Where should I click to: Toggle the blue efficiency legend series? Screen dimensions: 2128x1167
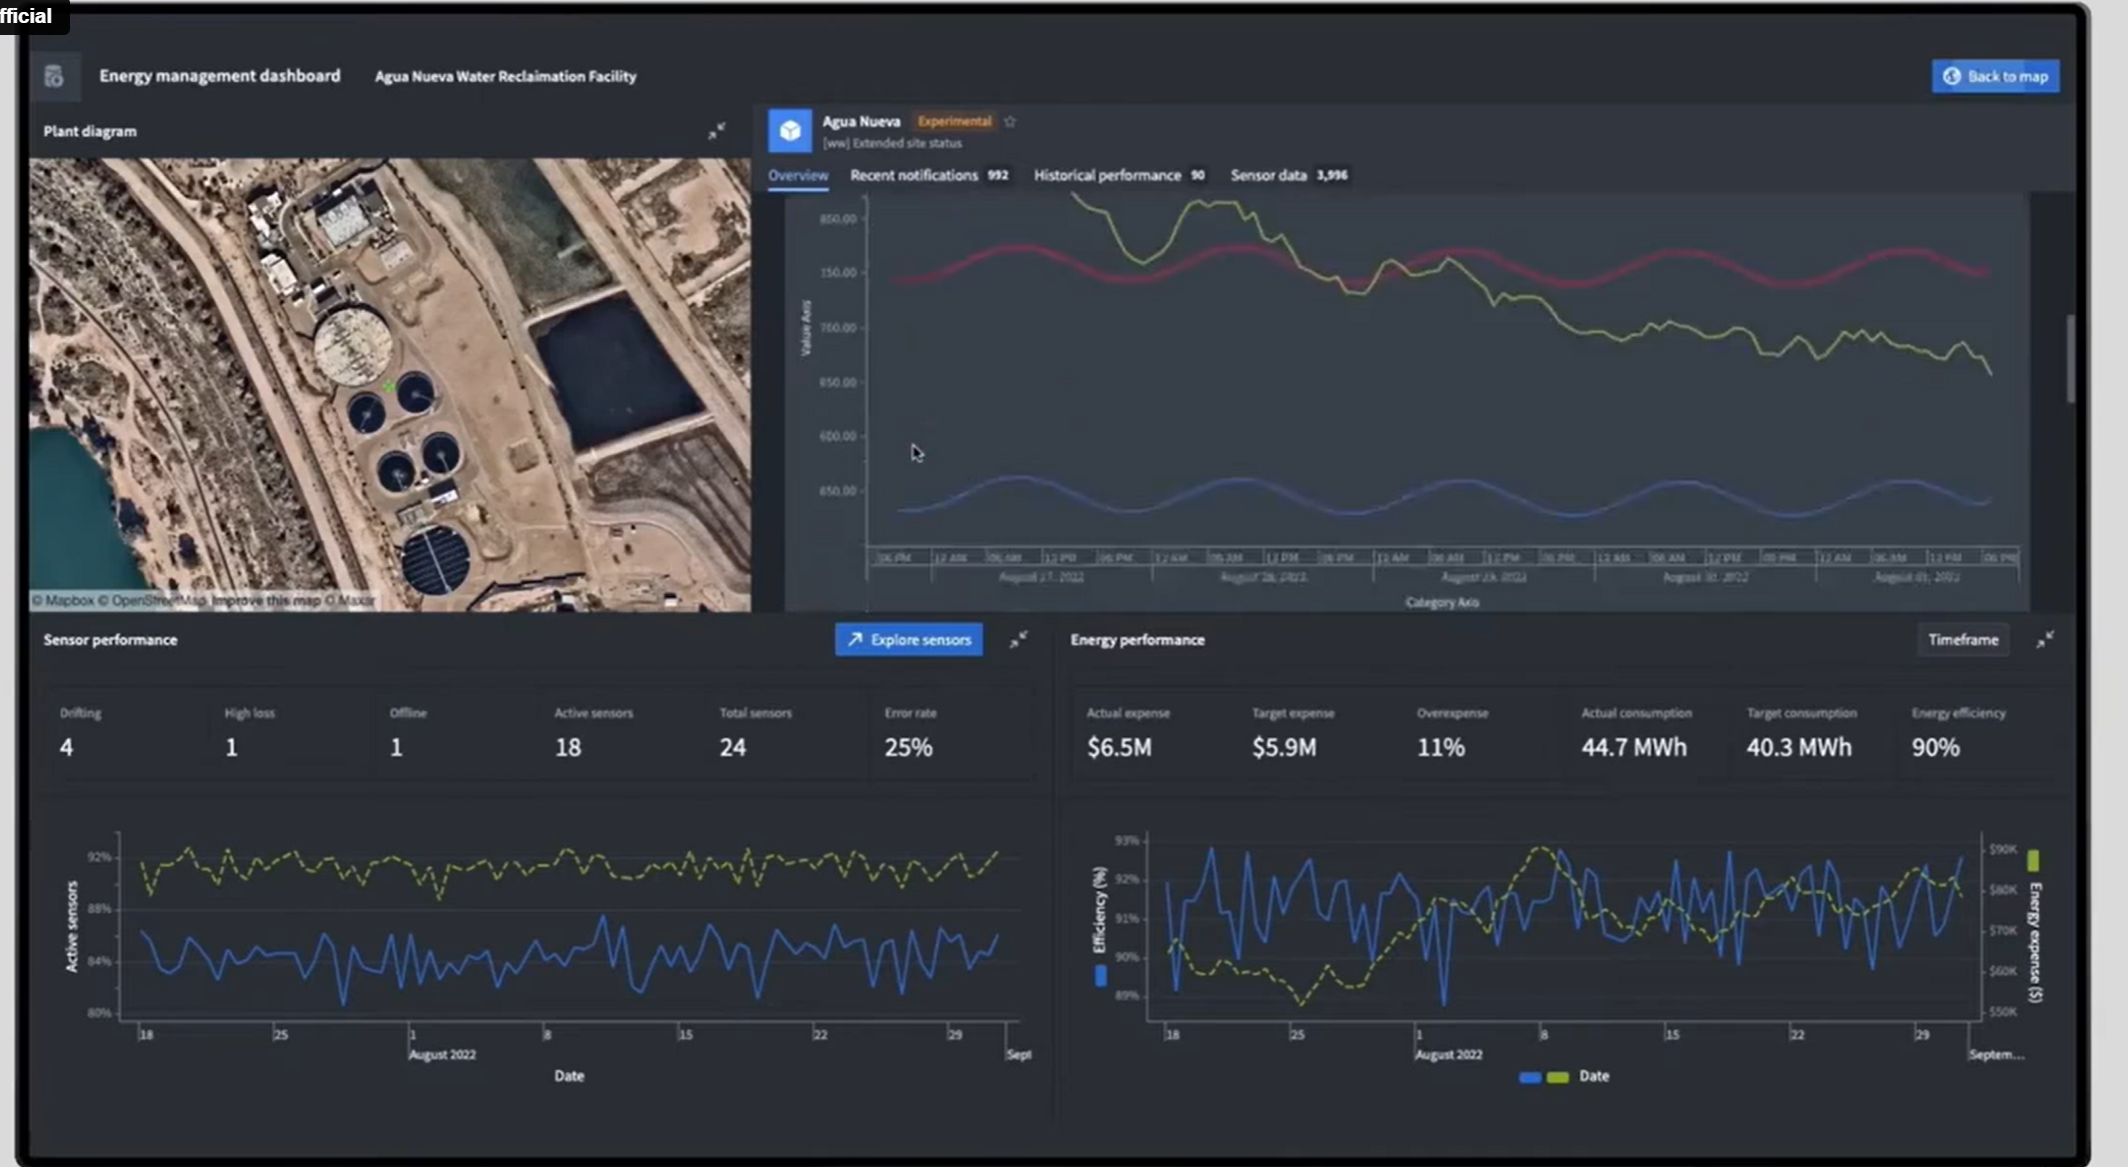click(1529, 1077)
